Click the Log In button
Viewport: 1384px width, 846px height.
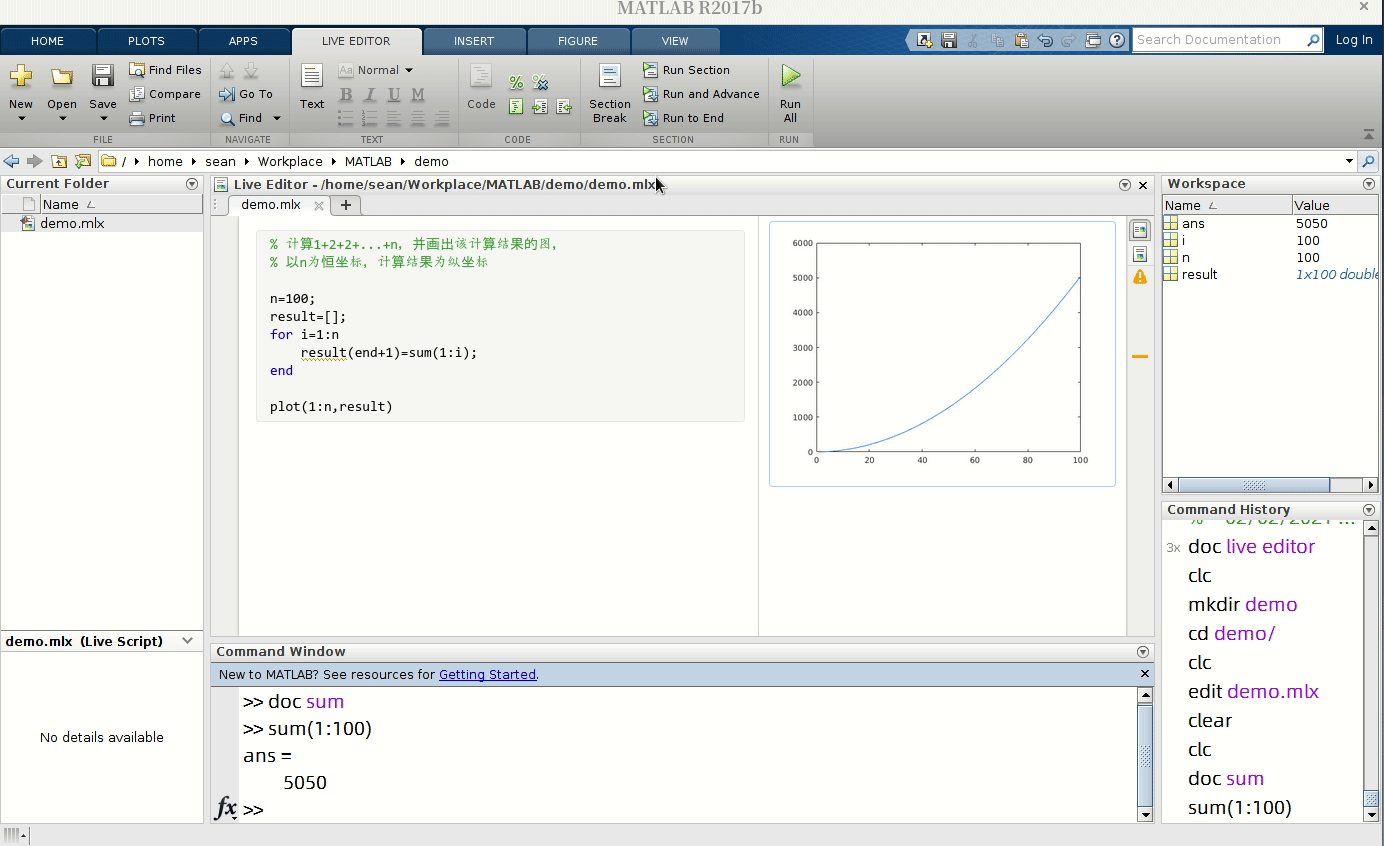tap(1355, 40)
